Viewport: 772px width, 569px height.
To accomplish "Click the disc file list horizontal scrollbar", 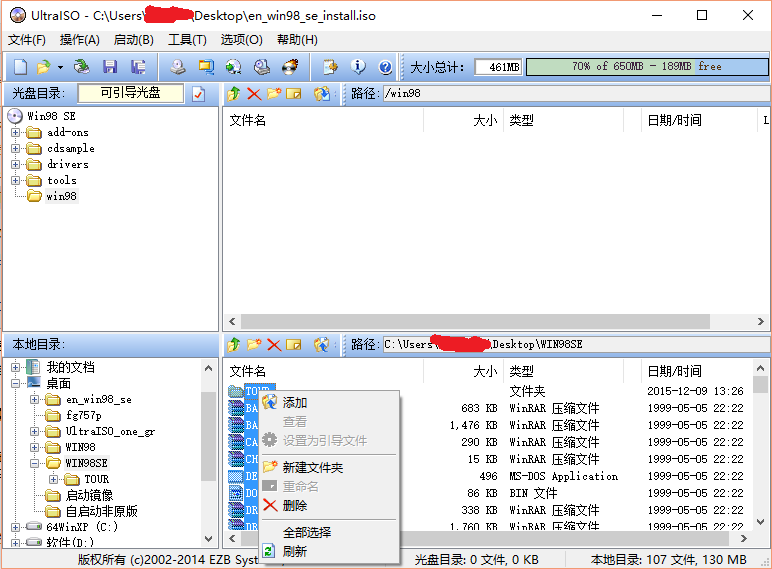I will point(475,321).
